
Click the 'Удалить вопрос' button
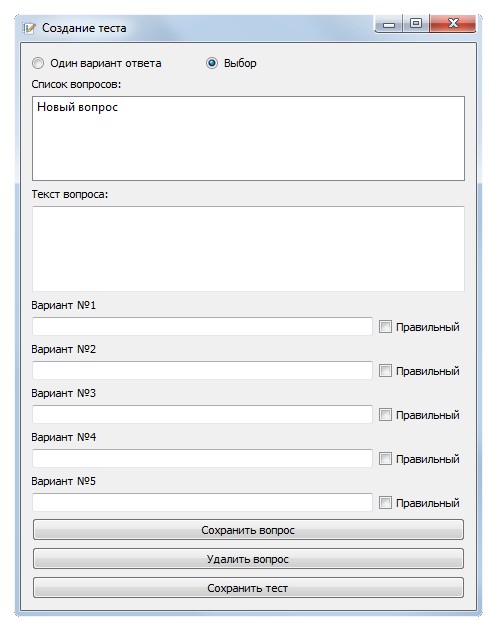point(248,559)
